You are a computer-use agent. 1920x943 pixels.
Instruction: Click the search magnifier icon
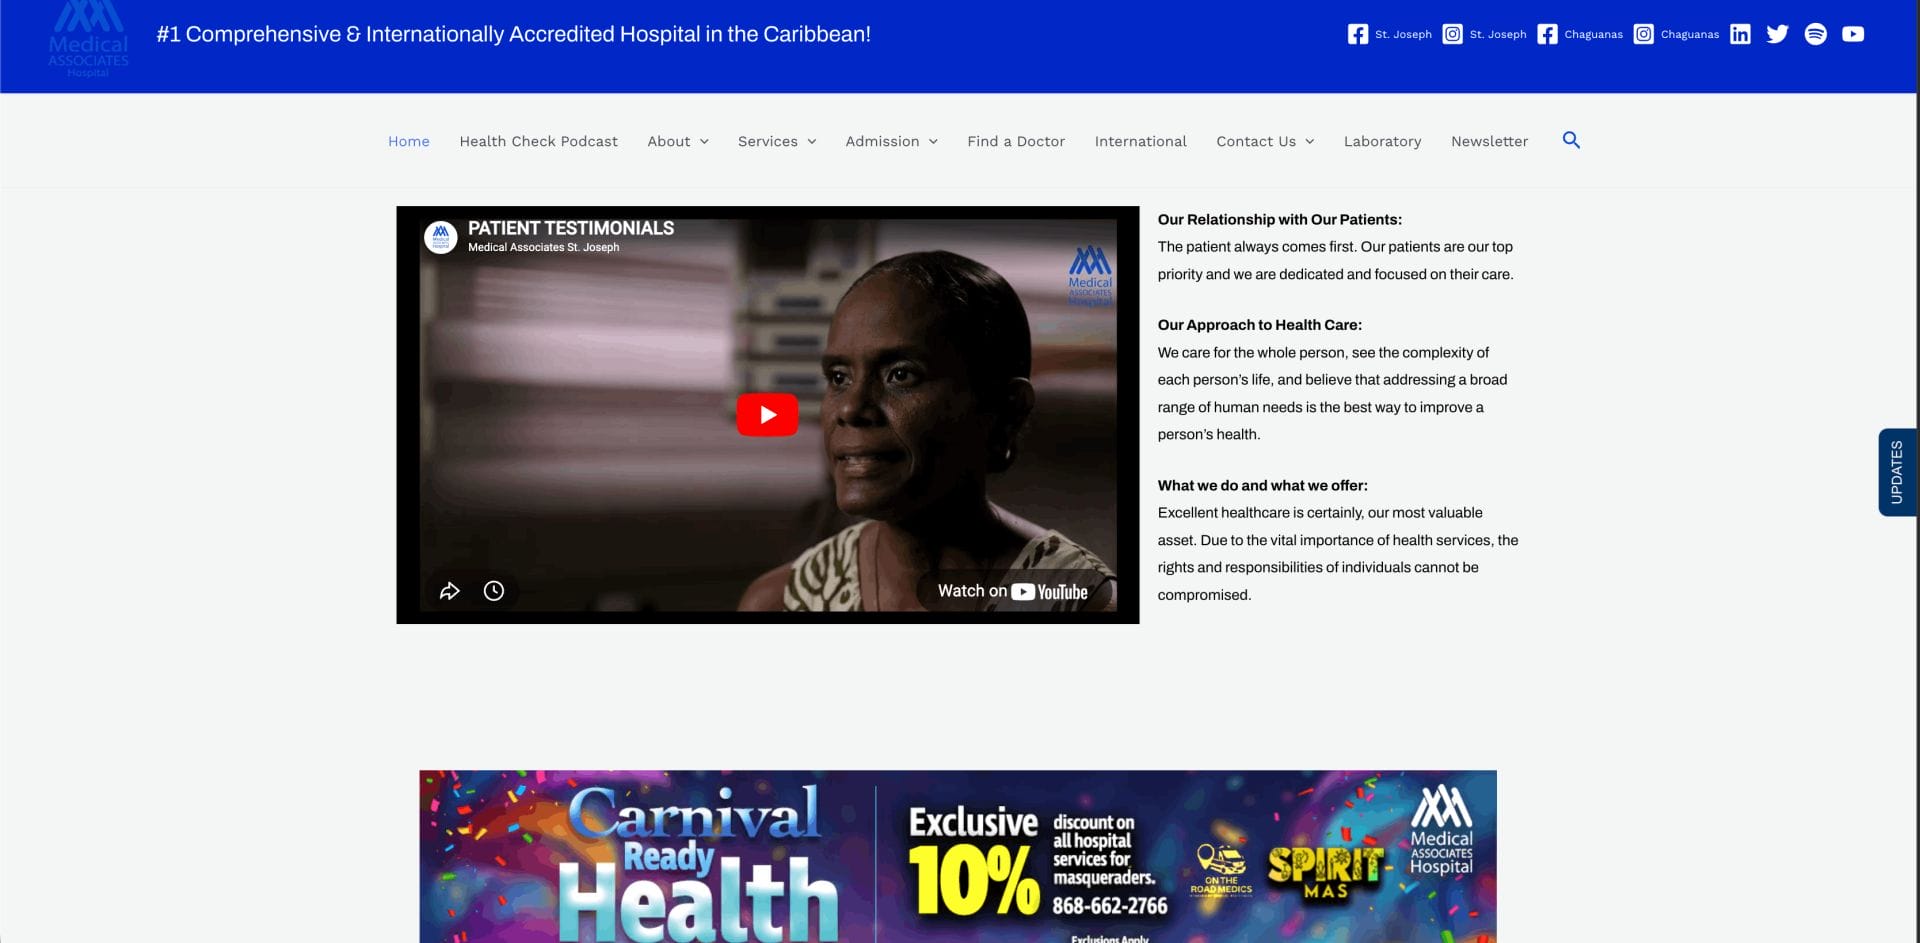tap(1571, 140)
